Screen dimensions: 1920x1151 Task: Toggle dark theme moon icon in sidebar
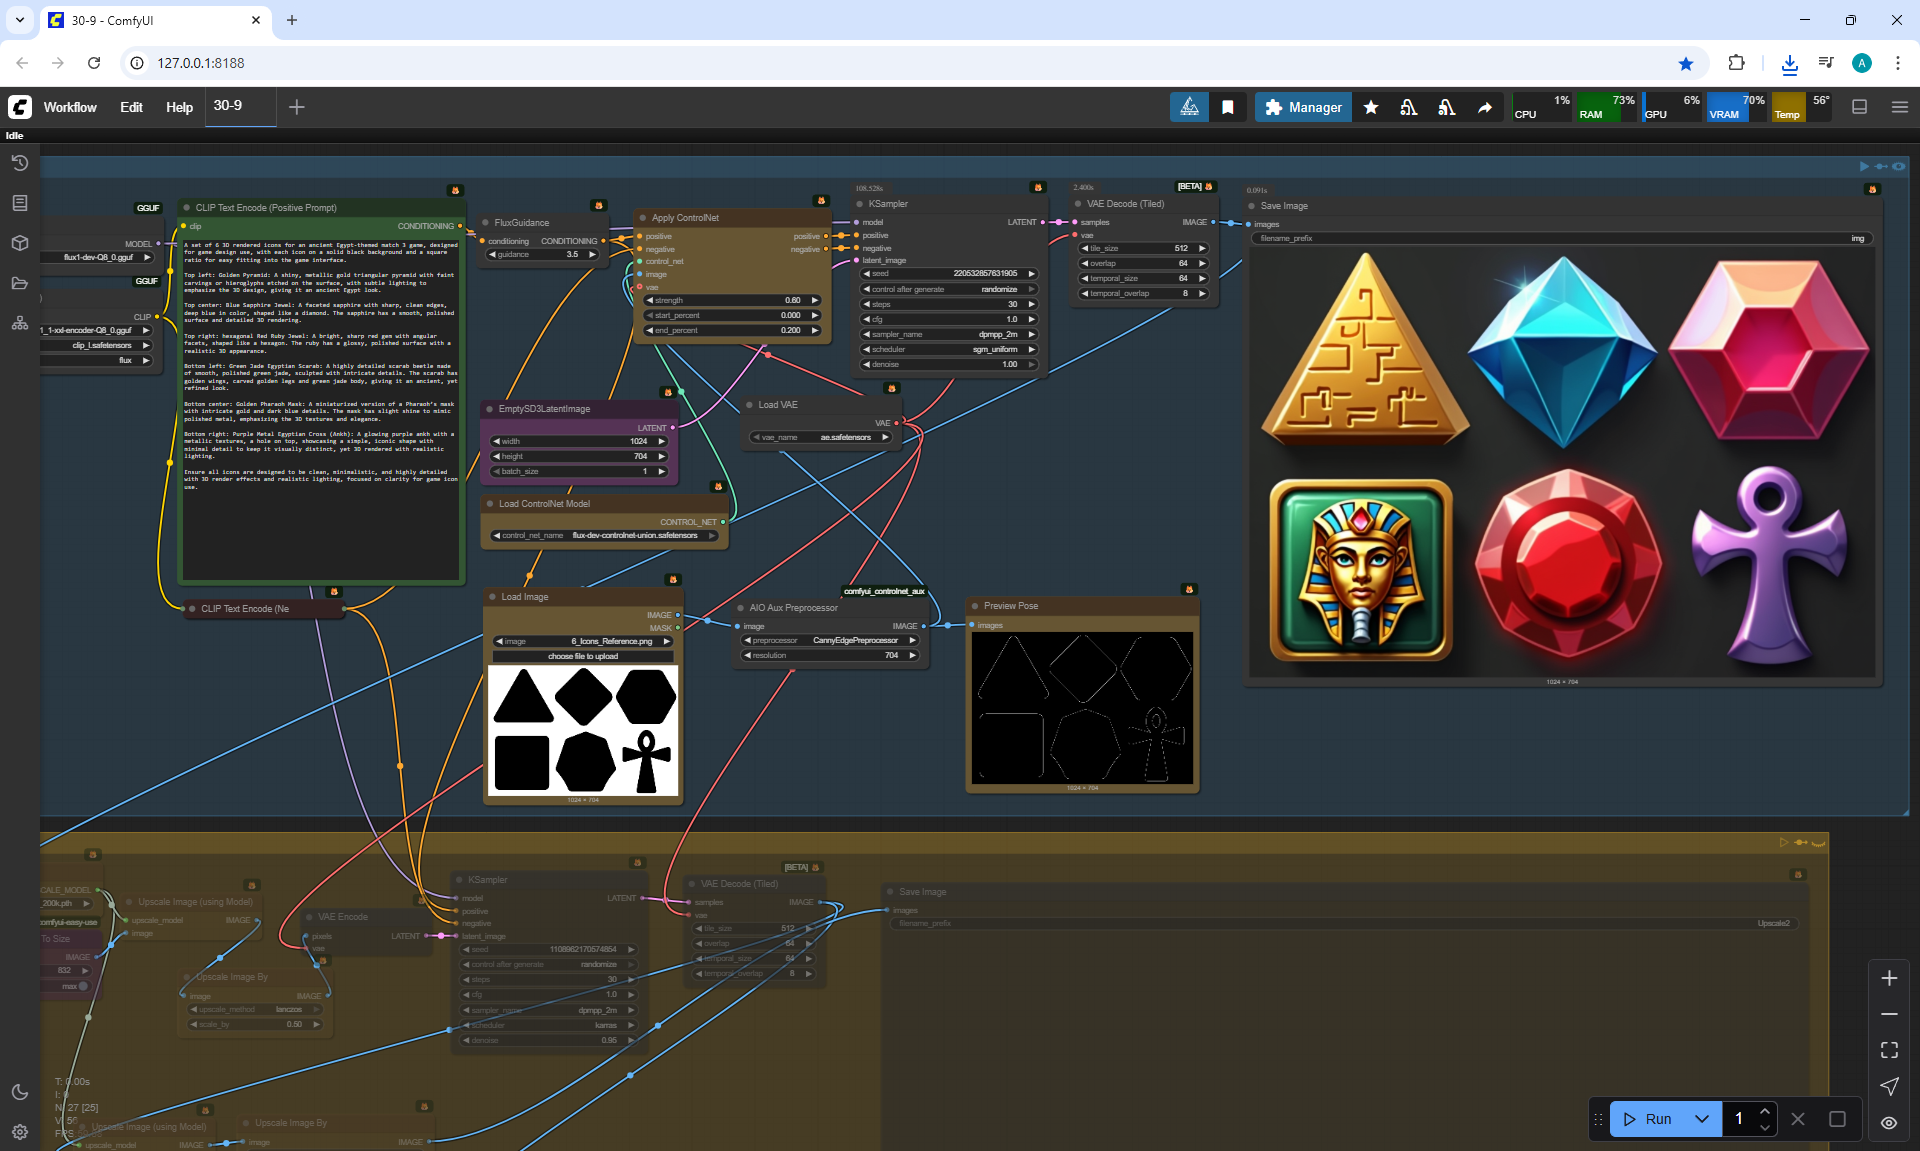coord(19,1092)
